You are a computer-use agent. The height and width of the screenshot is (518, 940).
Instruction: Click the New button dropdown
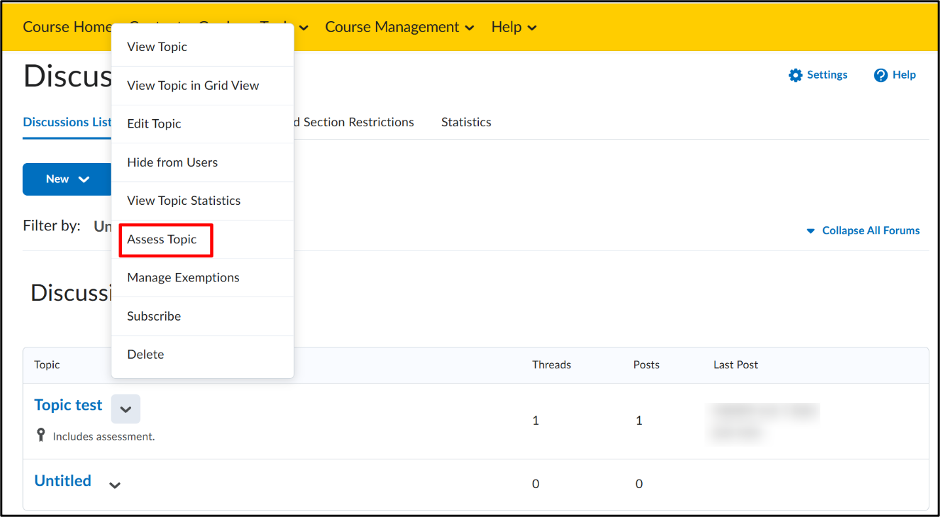point(67,179)
